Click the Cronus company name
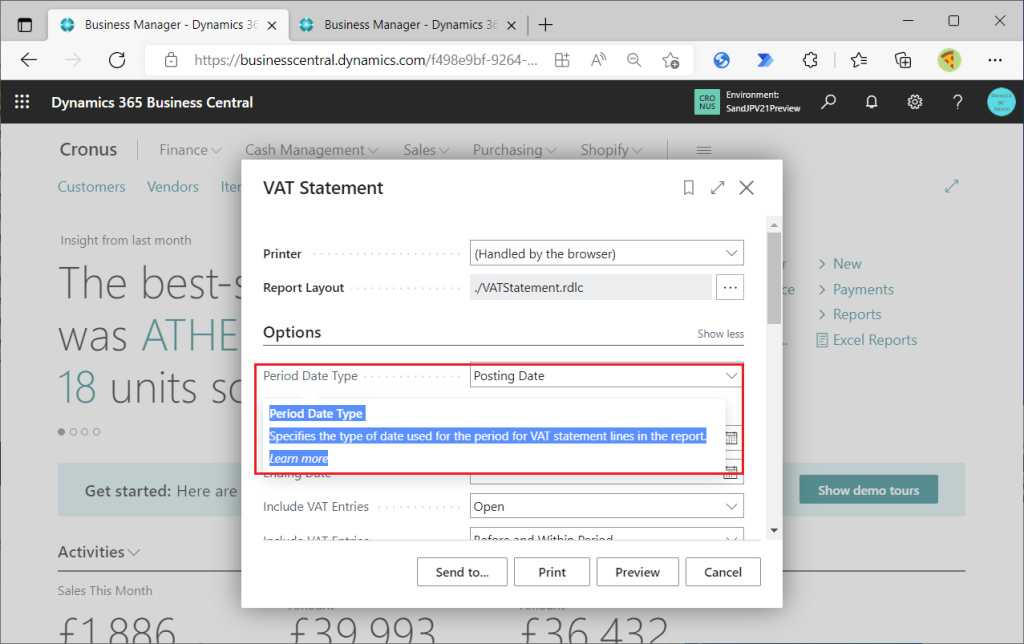Screen dimensions: 1024x644 click(x=88, y=150)
